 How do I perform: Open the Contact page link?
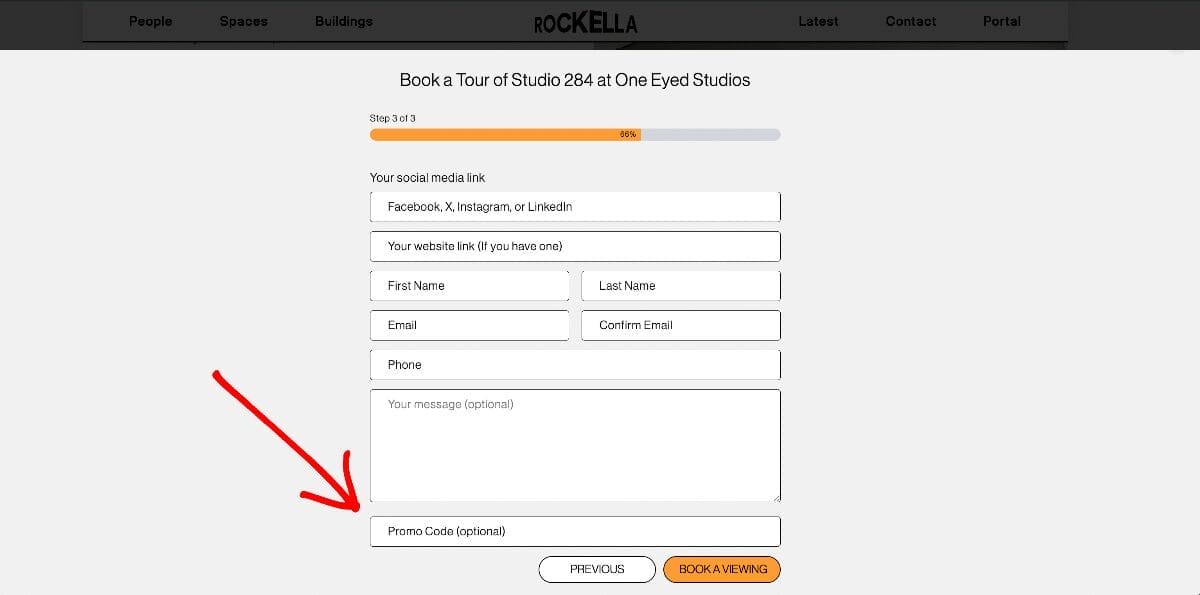tap(911, 21)
